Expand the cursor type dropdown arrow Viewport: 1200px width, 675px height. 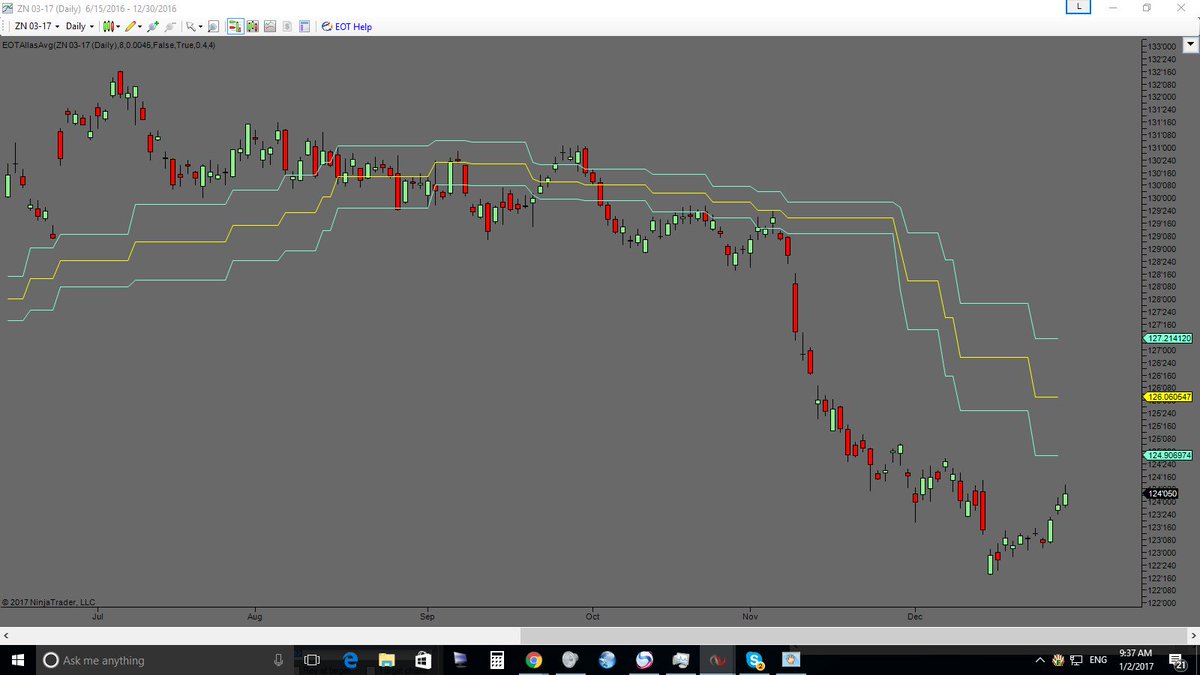click(200, 26)
